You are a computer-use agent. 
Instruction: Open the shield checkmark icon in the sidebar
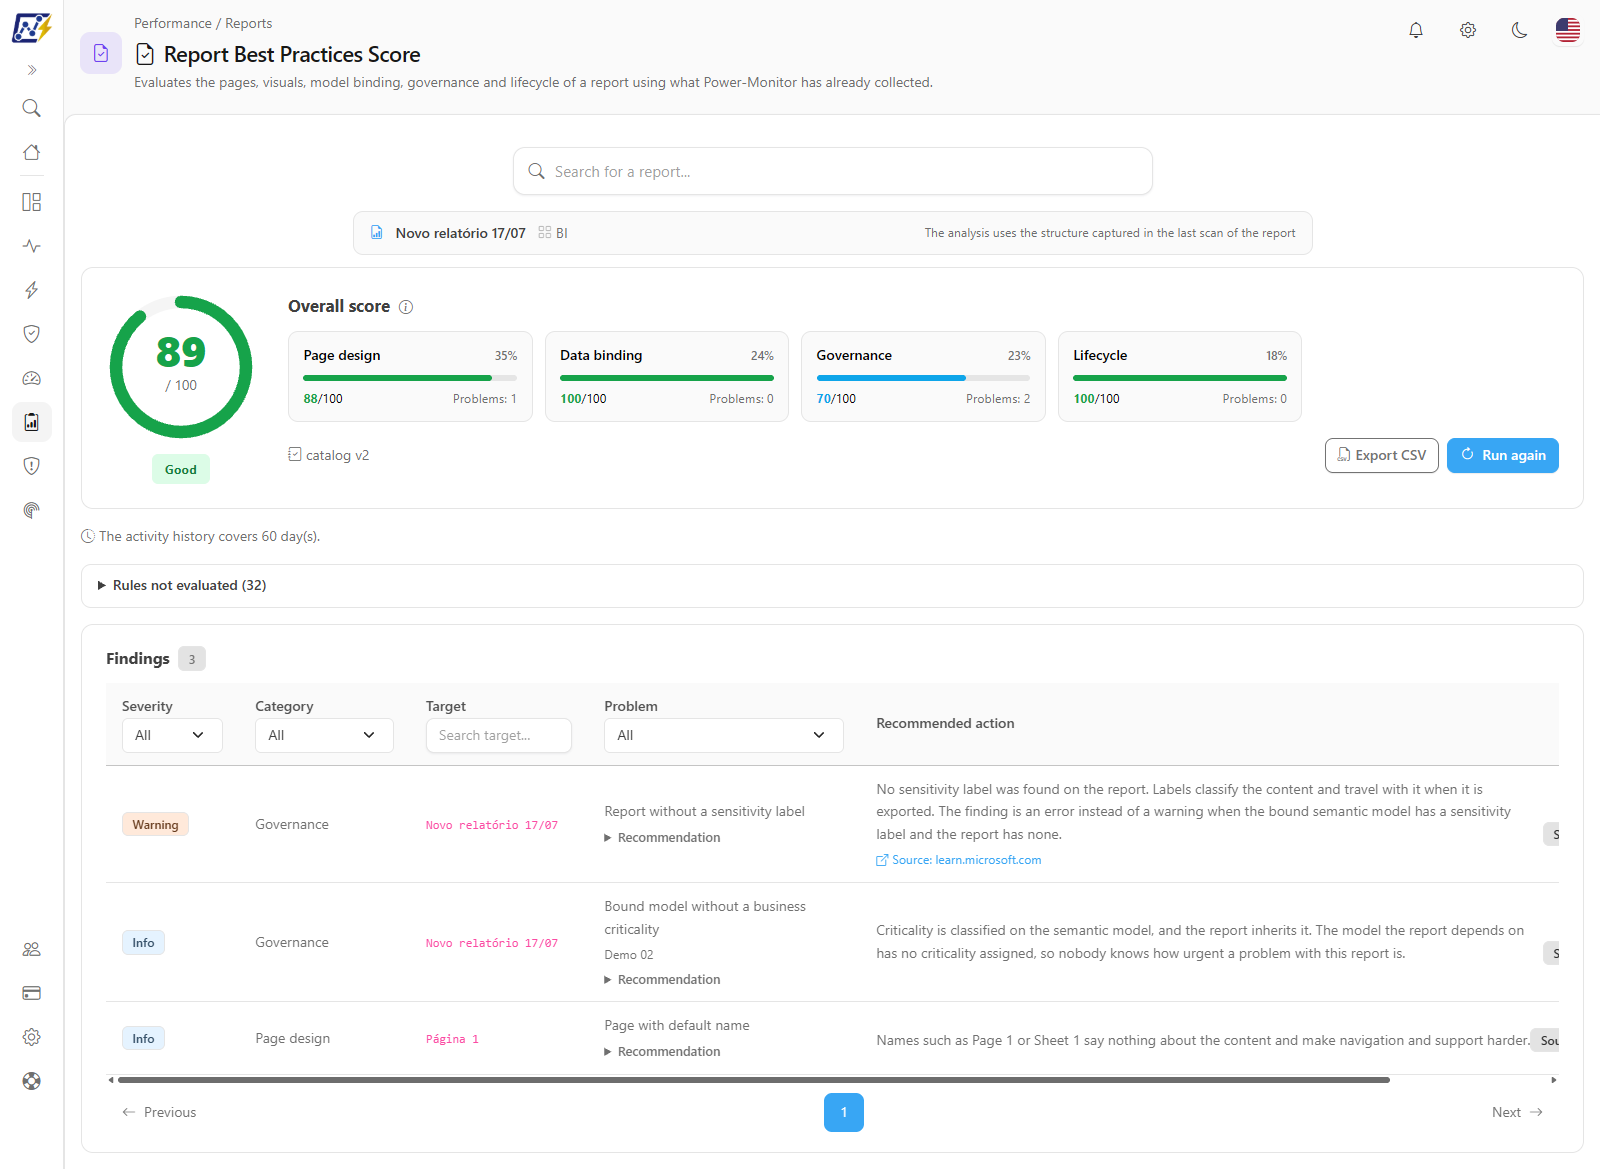point(32,334)
